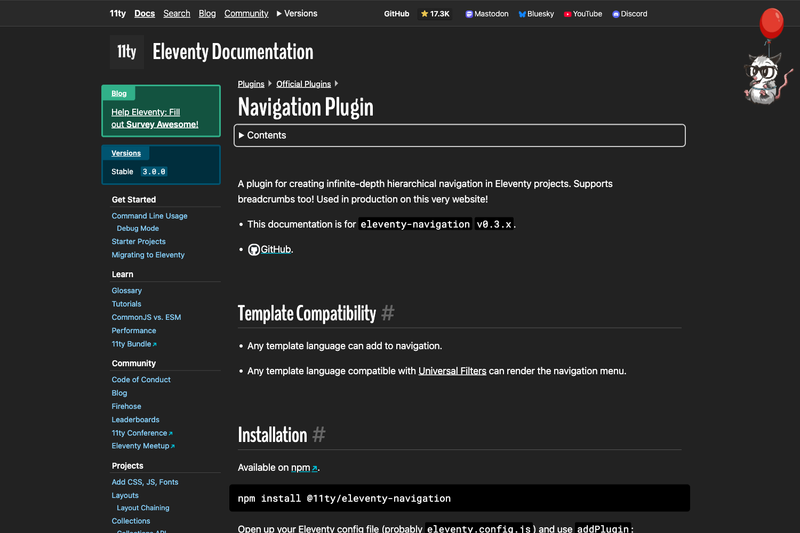Open Debug Mode sidebar sublink
This screenshot has height=533, width=800.
pyautogui.click(x=138, y=229)
